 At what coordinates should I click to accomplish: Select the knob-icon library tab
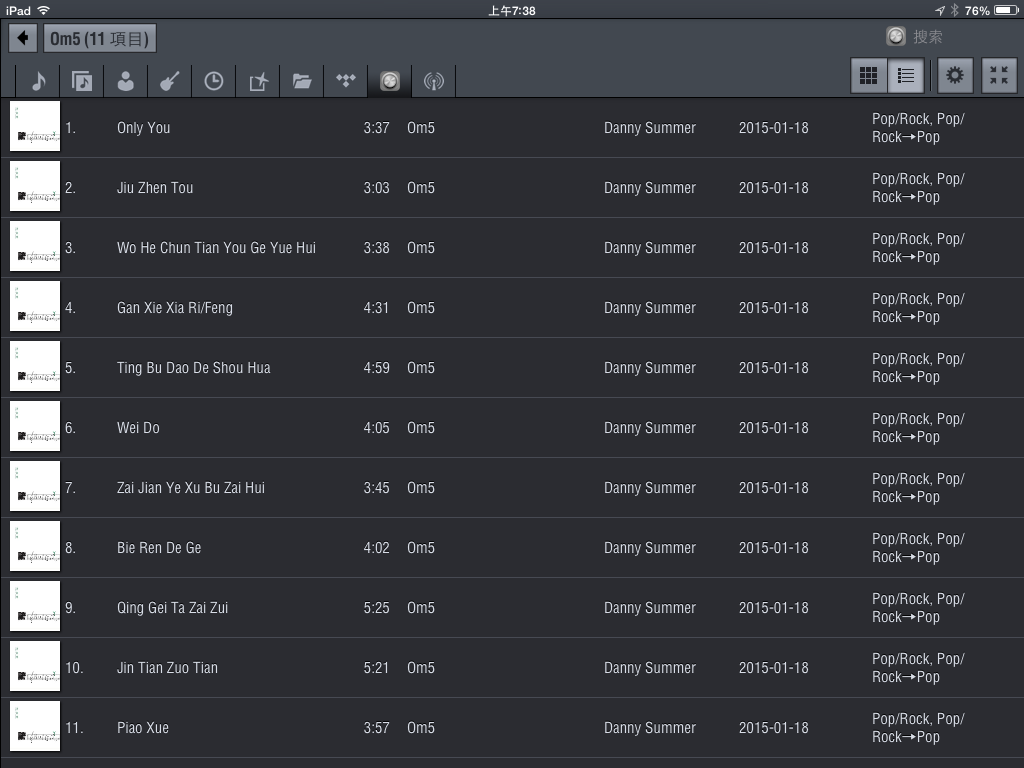coord(390,81)
